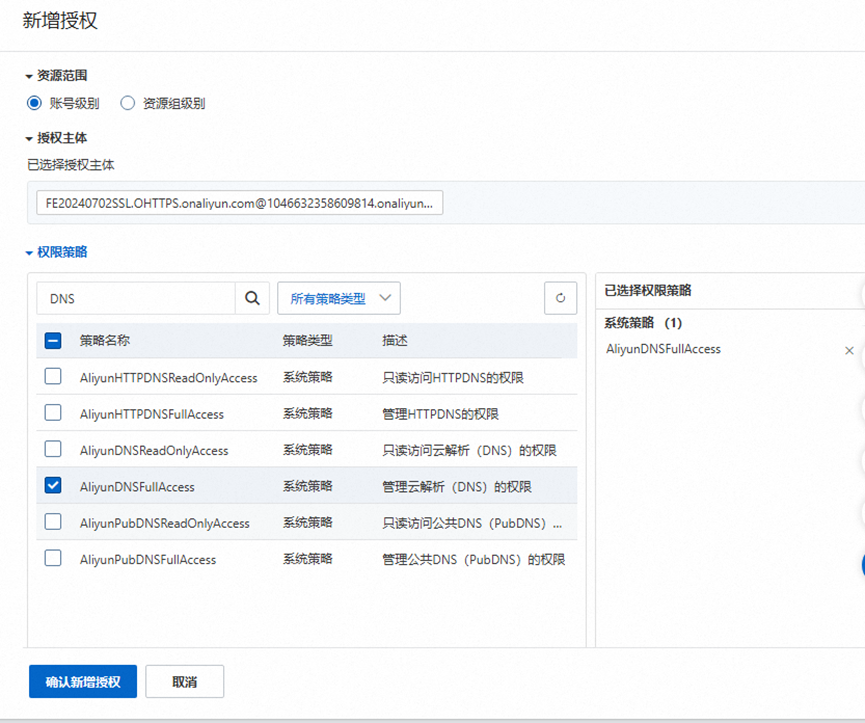Click the description 管理云解析（DNS）的权限

[x=457, y=487]
